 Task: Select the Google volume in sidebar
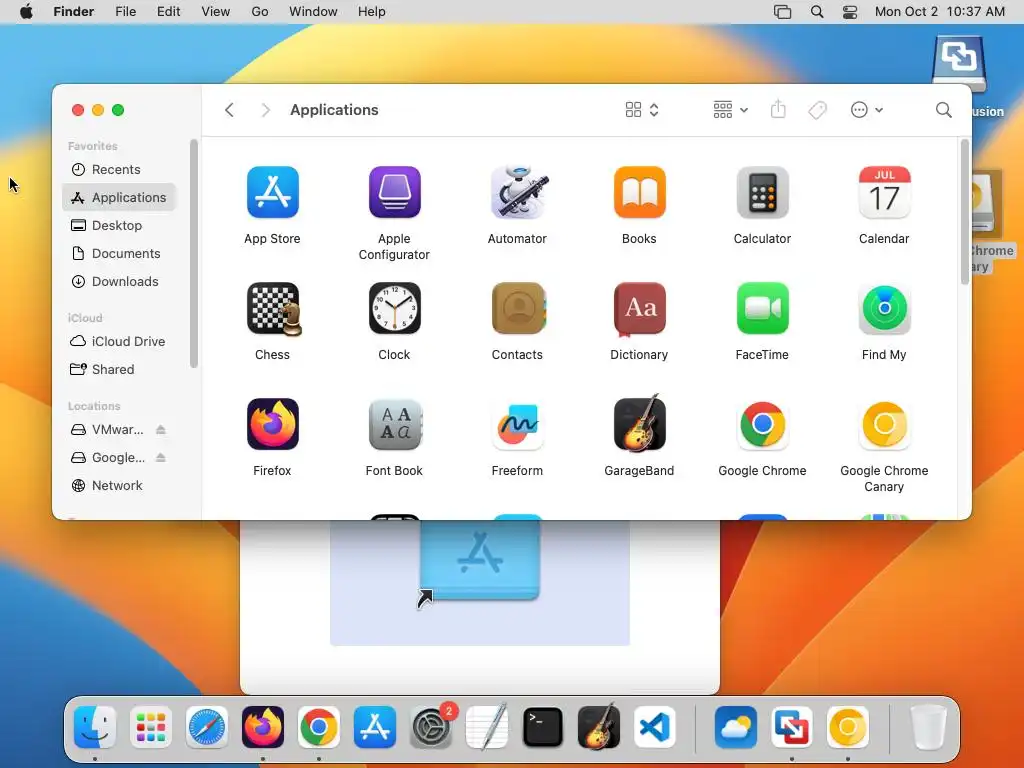tap(108, 458)
